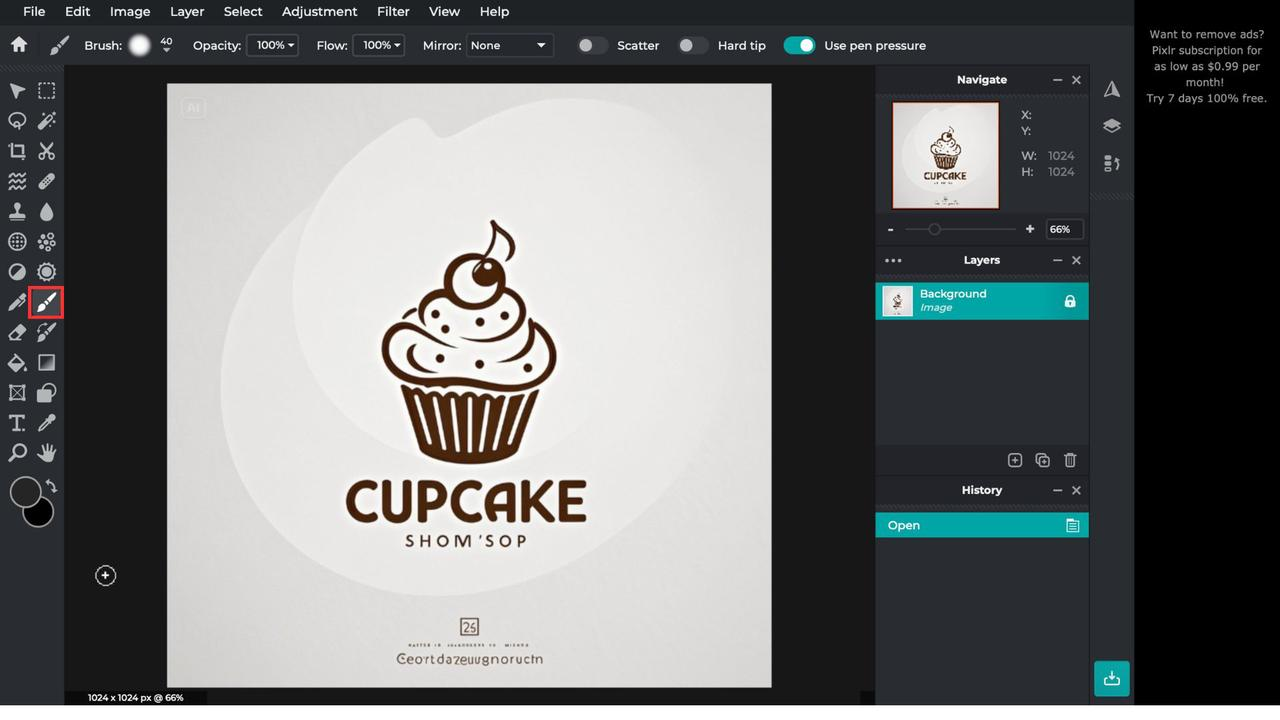
Task: Open the Edit menu
Action: [77, 12]
